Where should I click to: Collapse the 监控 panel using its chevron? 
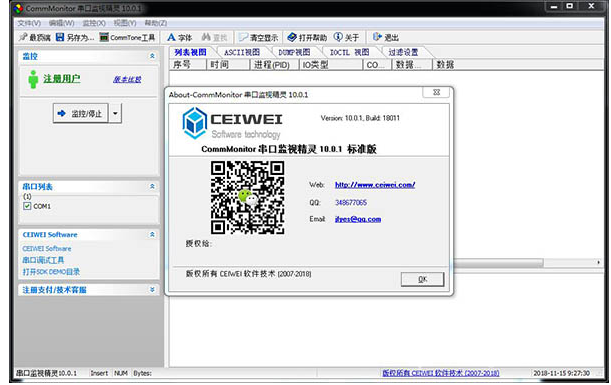[152, 56]
